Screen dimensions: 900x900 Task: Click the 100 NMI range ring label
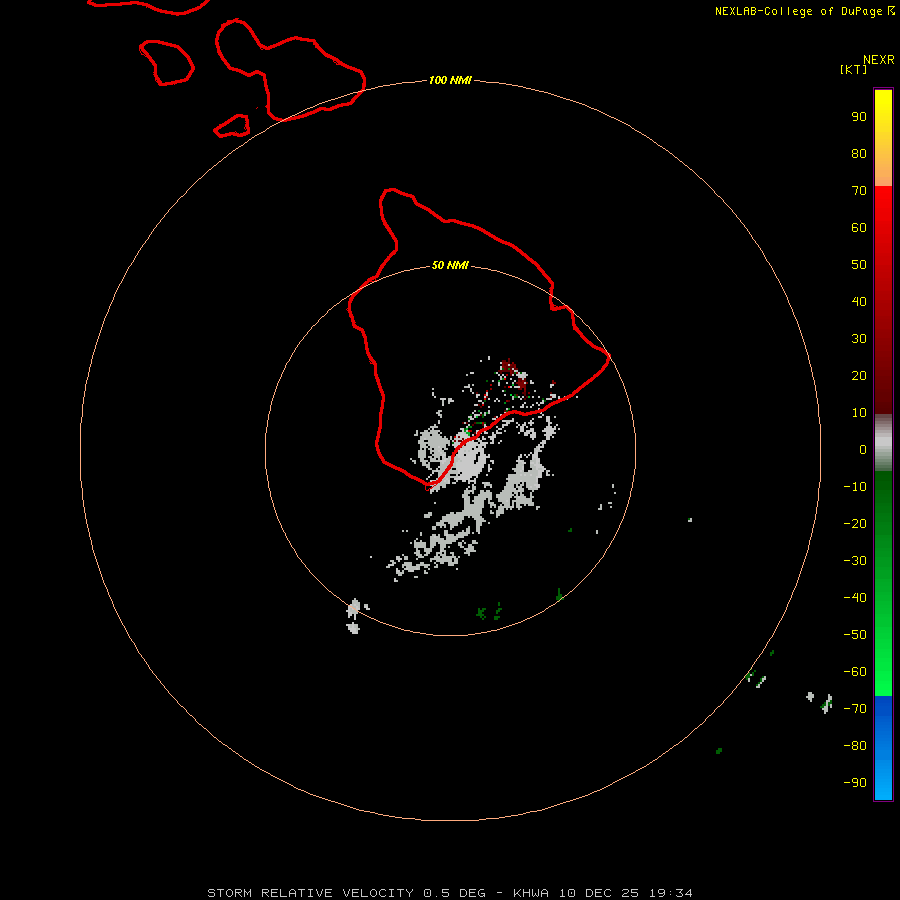point(450,80)
